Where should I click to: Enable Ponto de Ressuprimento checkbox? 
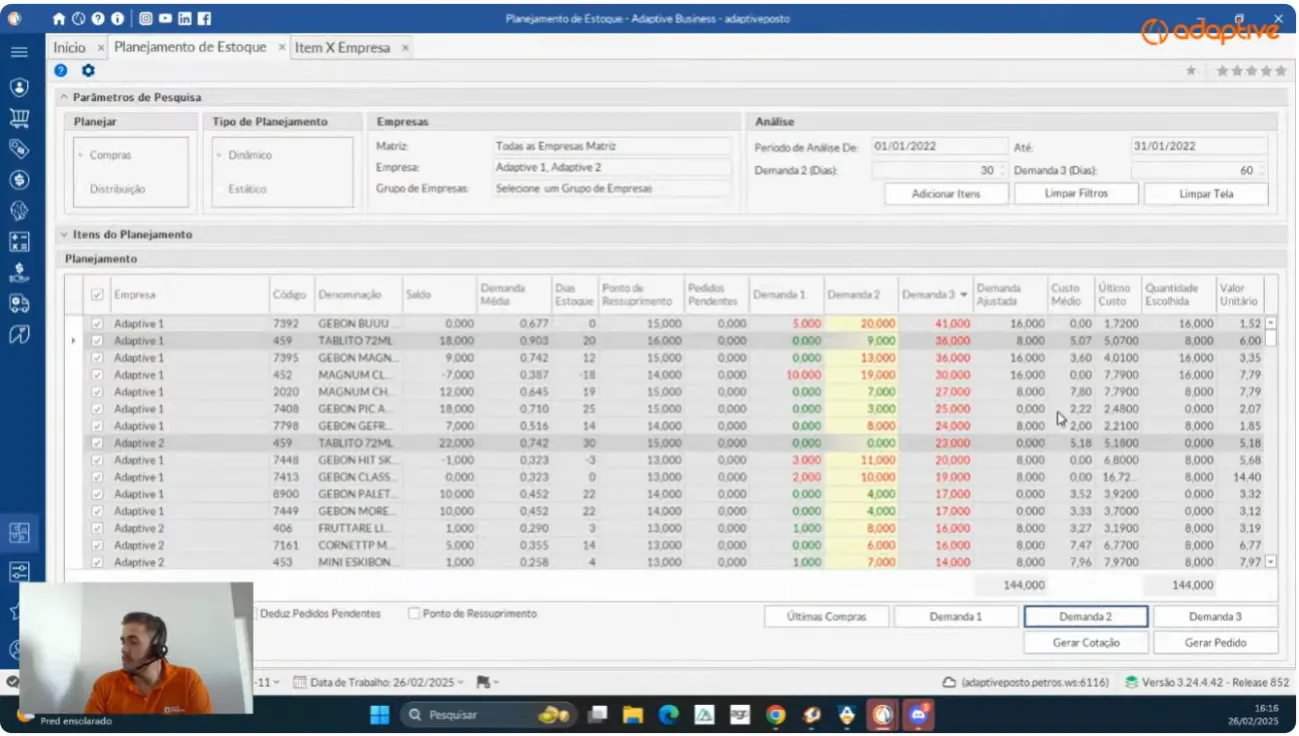click(414, 613)
